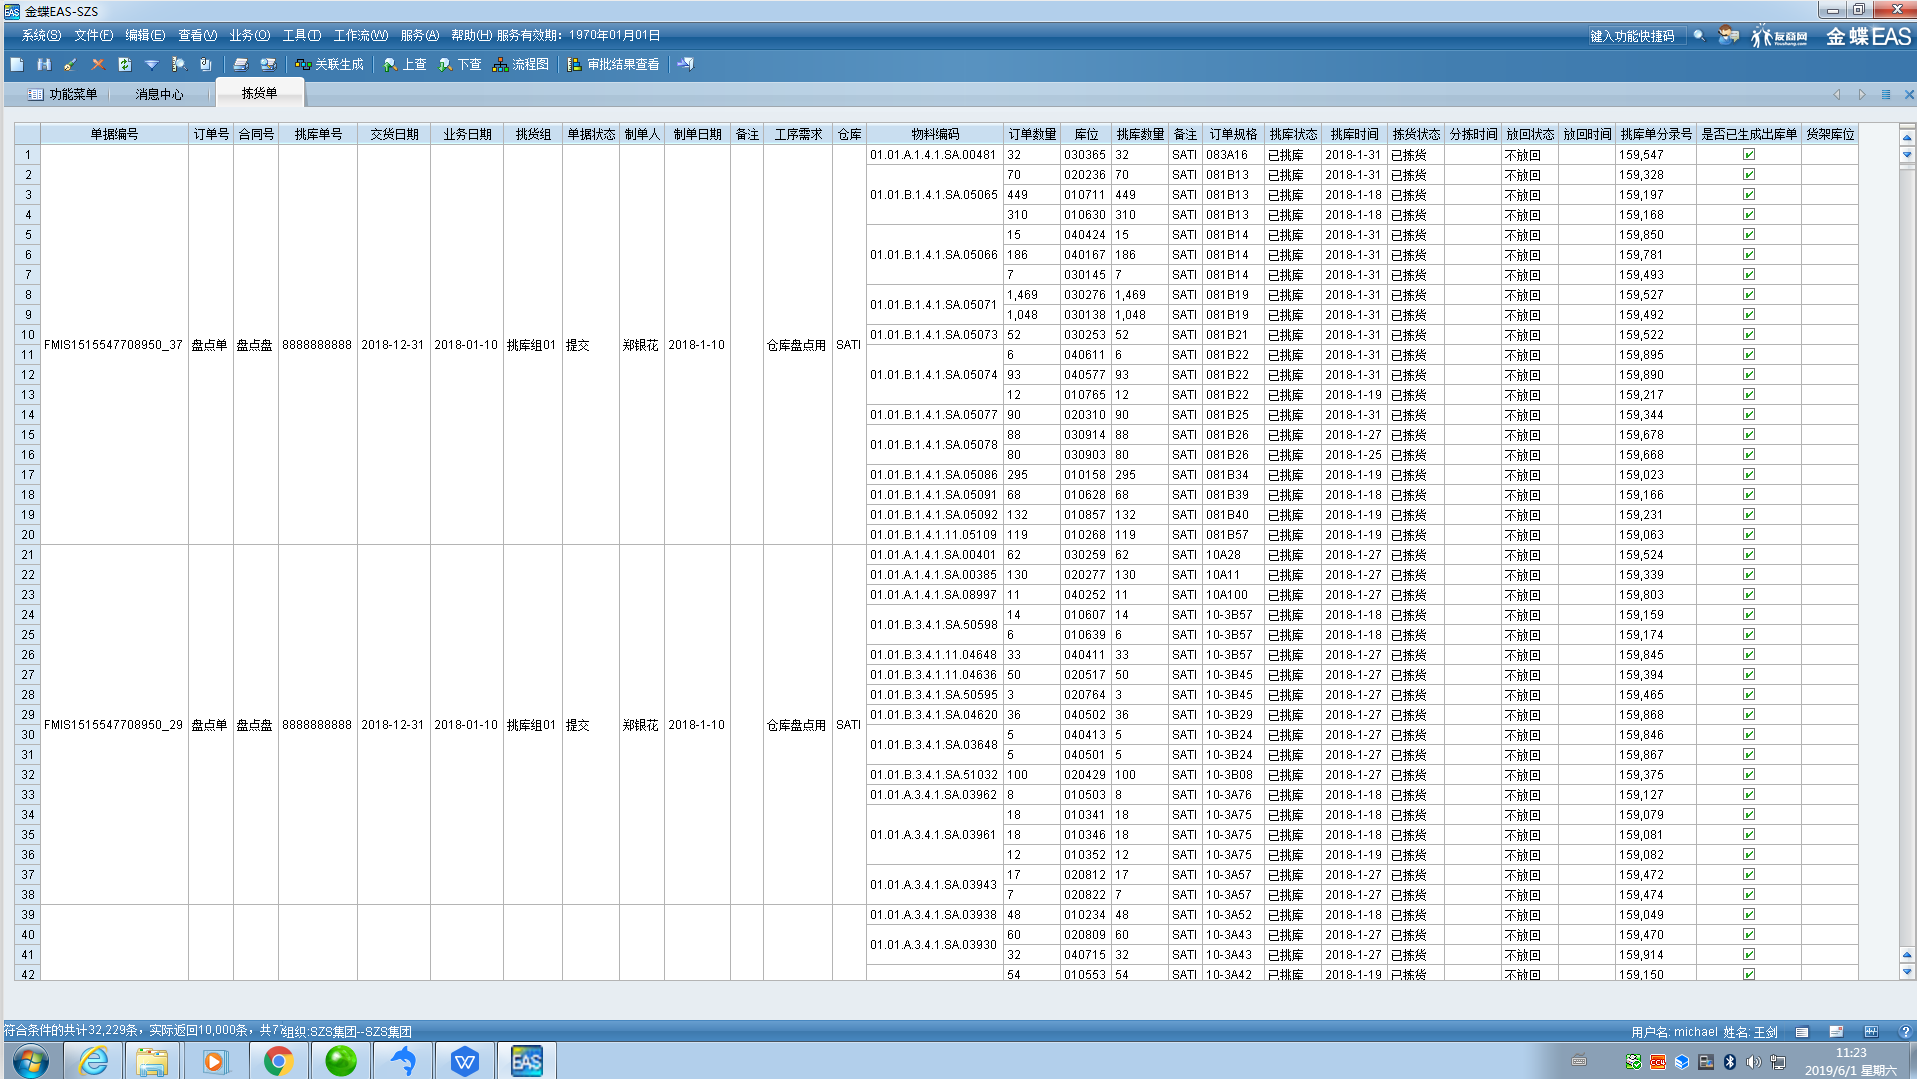Click the 下查 toolbar button

tap(460, 64)
